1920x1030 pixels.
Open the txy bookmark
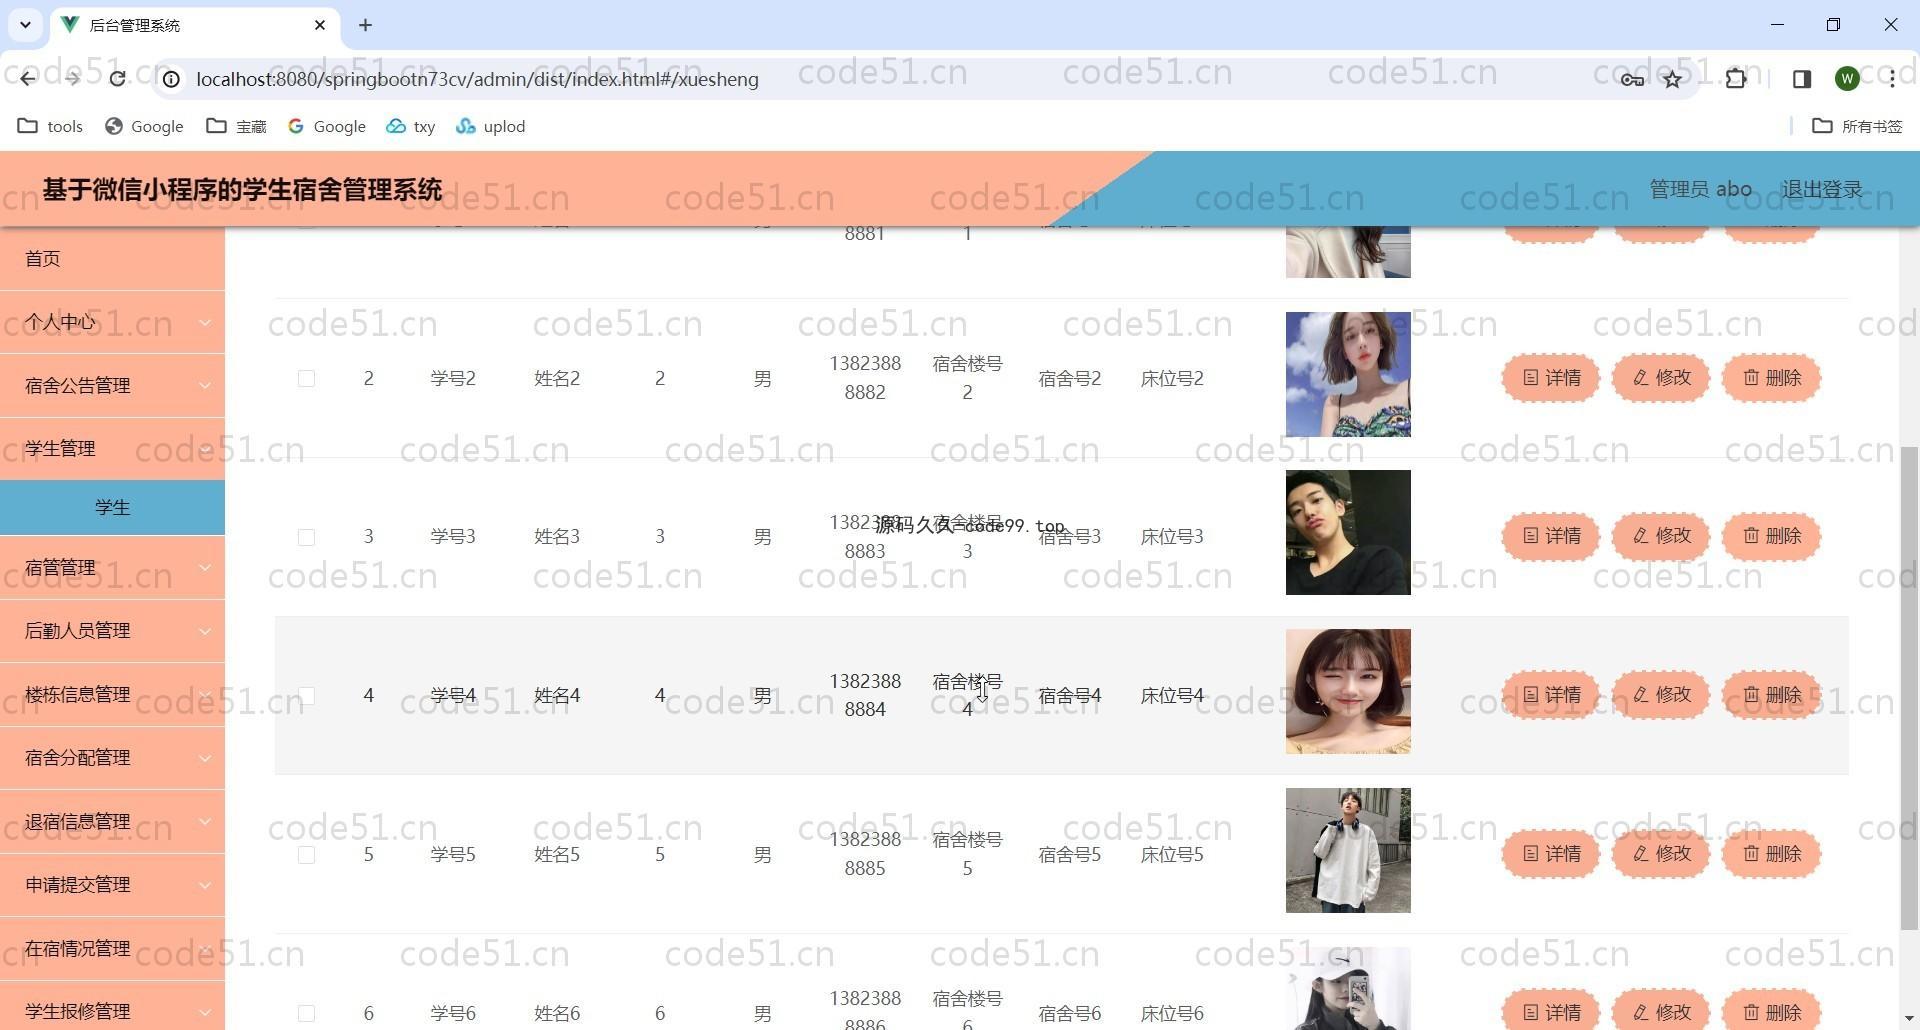tap(411, 126)
